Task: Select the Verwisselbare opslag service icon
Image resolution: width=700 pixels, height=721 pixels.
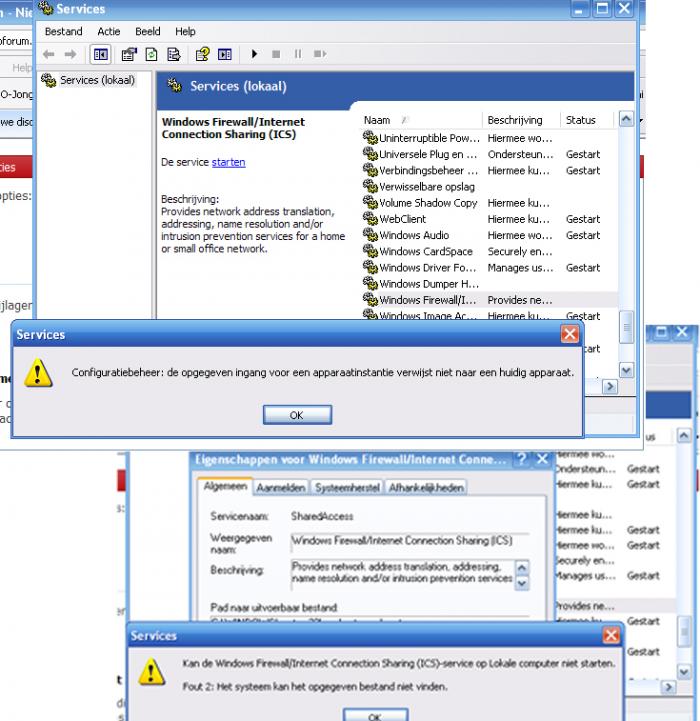Action: 370,186
